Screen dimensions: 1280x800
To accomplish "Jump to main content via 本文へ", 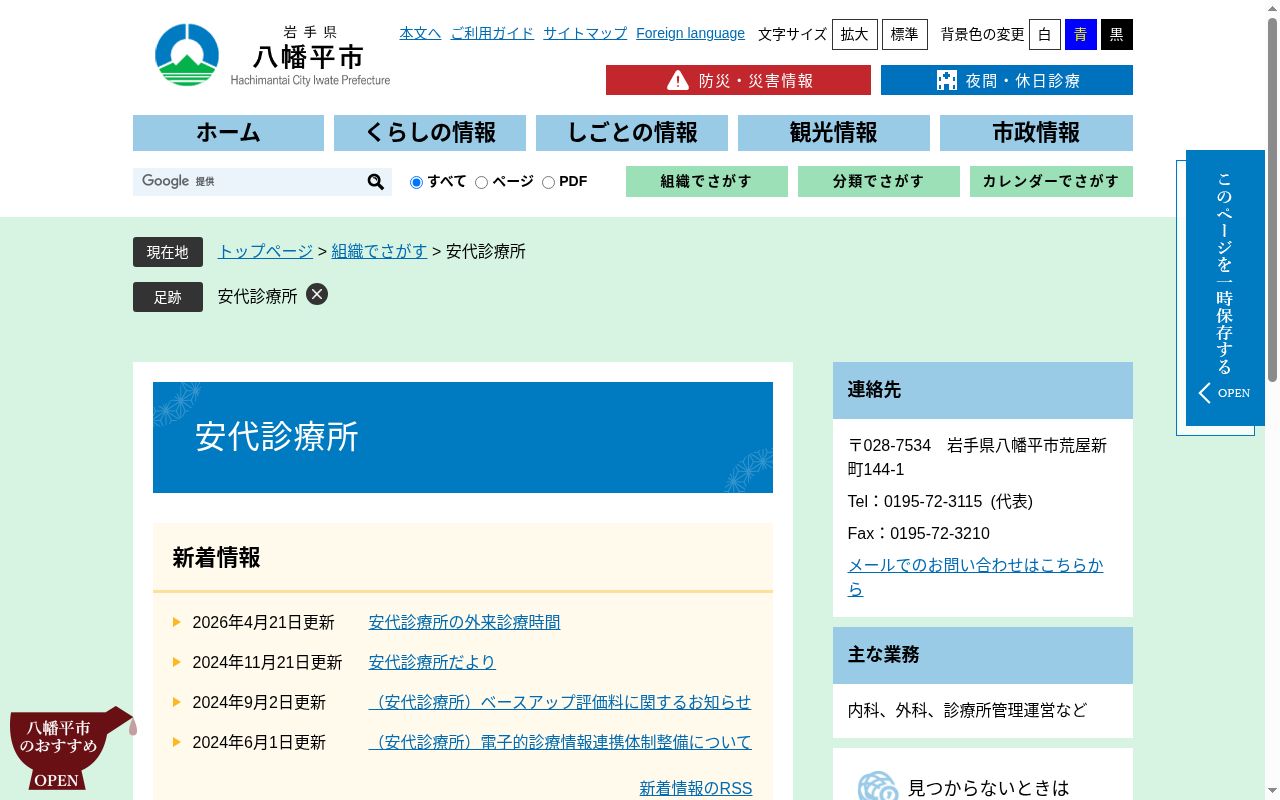I will click(x=420, y=33).
